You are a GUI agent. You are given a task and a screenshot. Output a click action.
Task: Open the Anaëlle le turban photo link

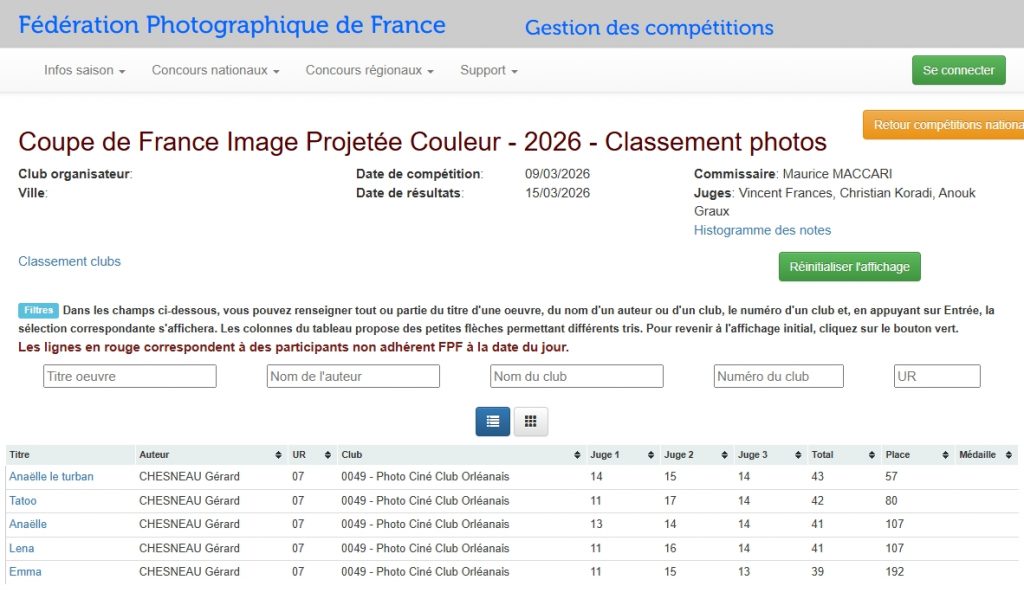[51, 477]
